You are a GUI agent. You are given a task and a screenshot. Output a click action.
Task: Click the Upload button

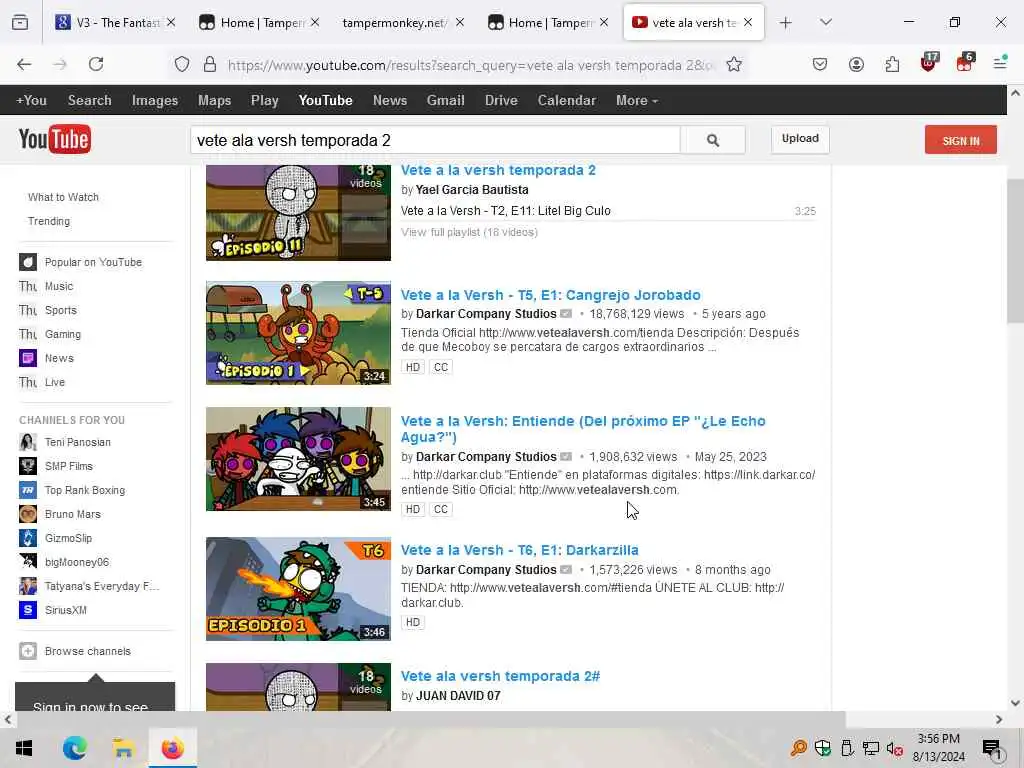(800, 139)
